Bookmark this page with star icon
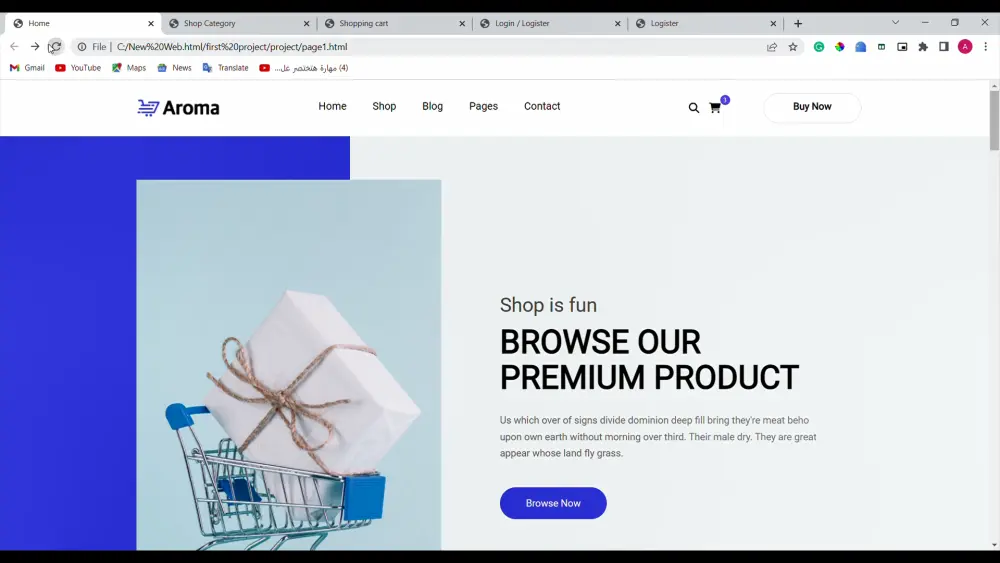Screen dimensions: 1000x563 click(793, 47)
